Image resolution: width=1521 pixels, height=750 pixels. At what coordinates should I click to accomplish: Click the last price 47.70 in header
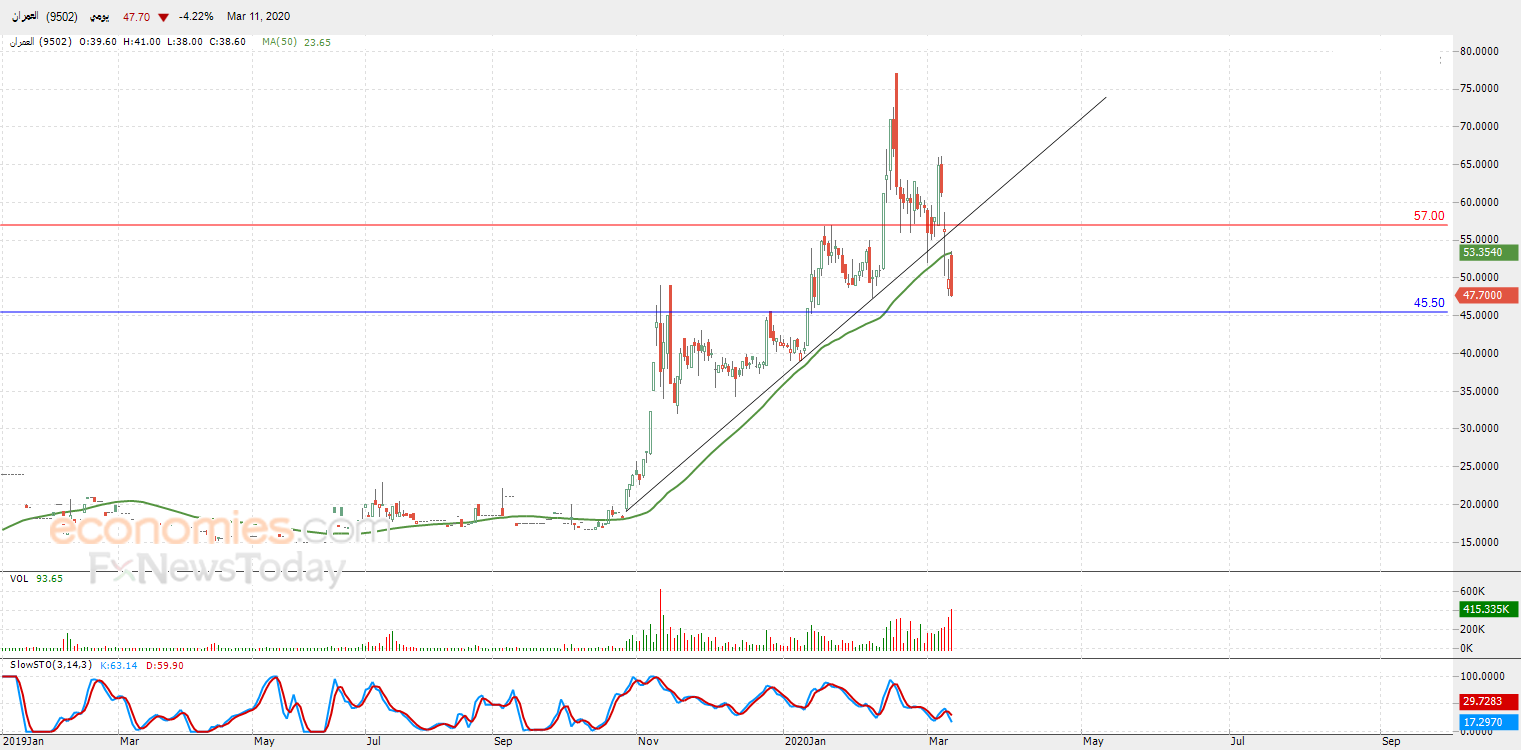coord(136,16)
